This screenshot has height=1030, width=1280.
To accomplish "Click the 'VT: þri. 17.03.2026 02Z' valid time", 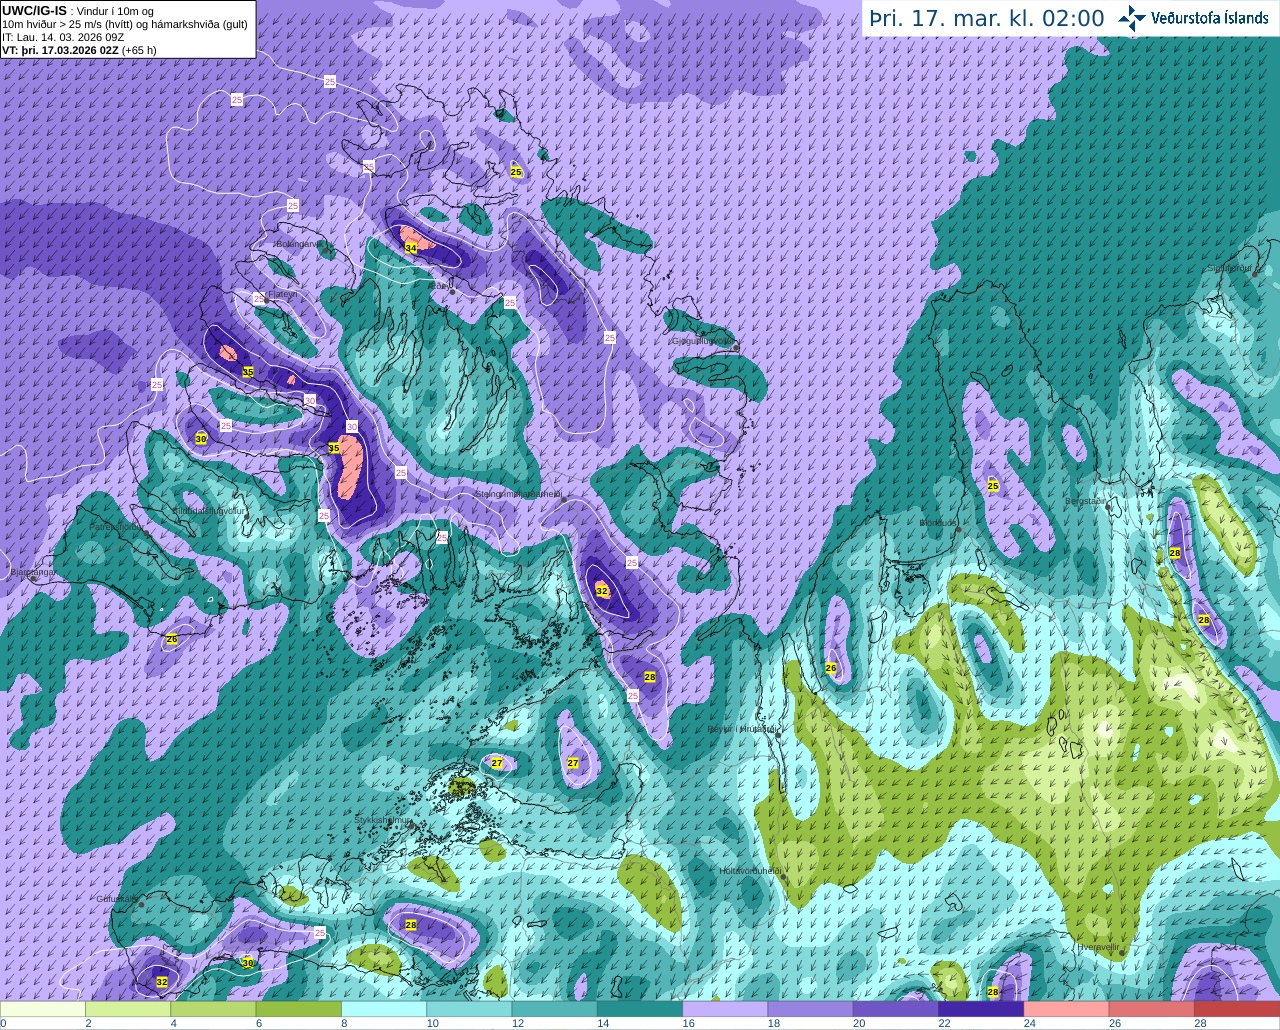I will [x=60, y=50].
